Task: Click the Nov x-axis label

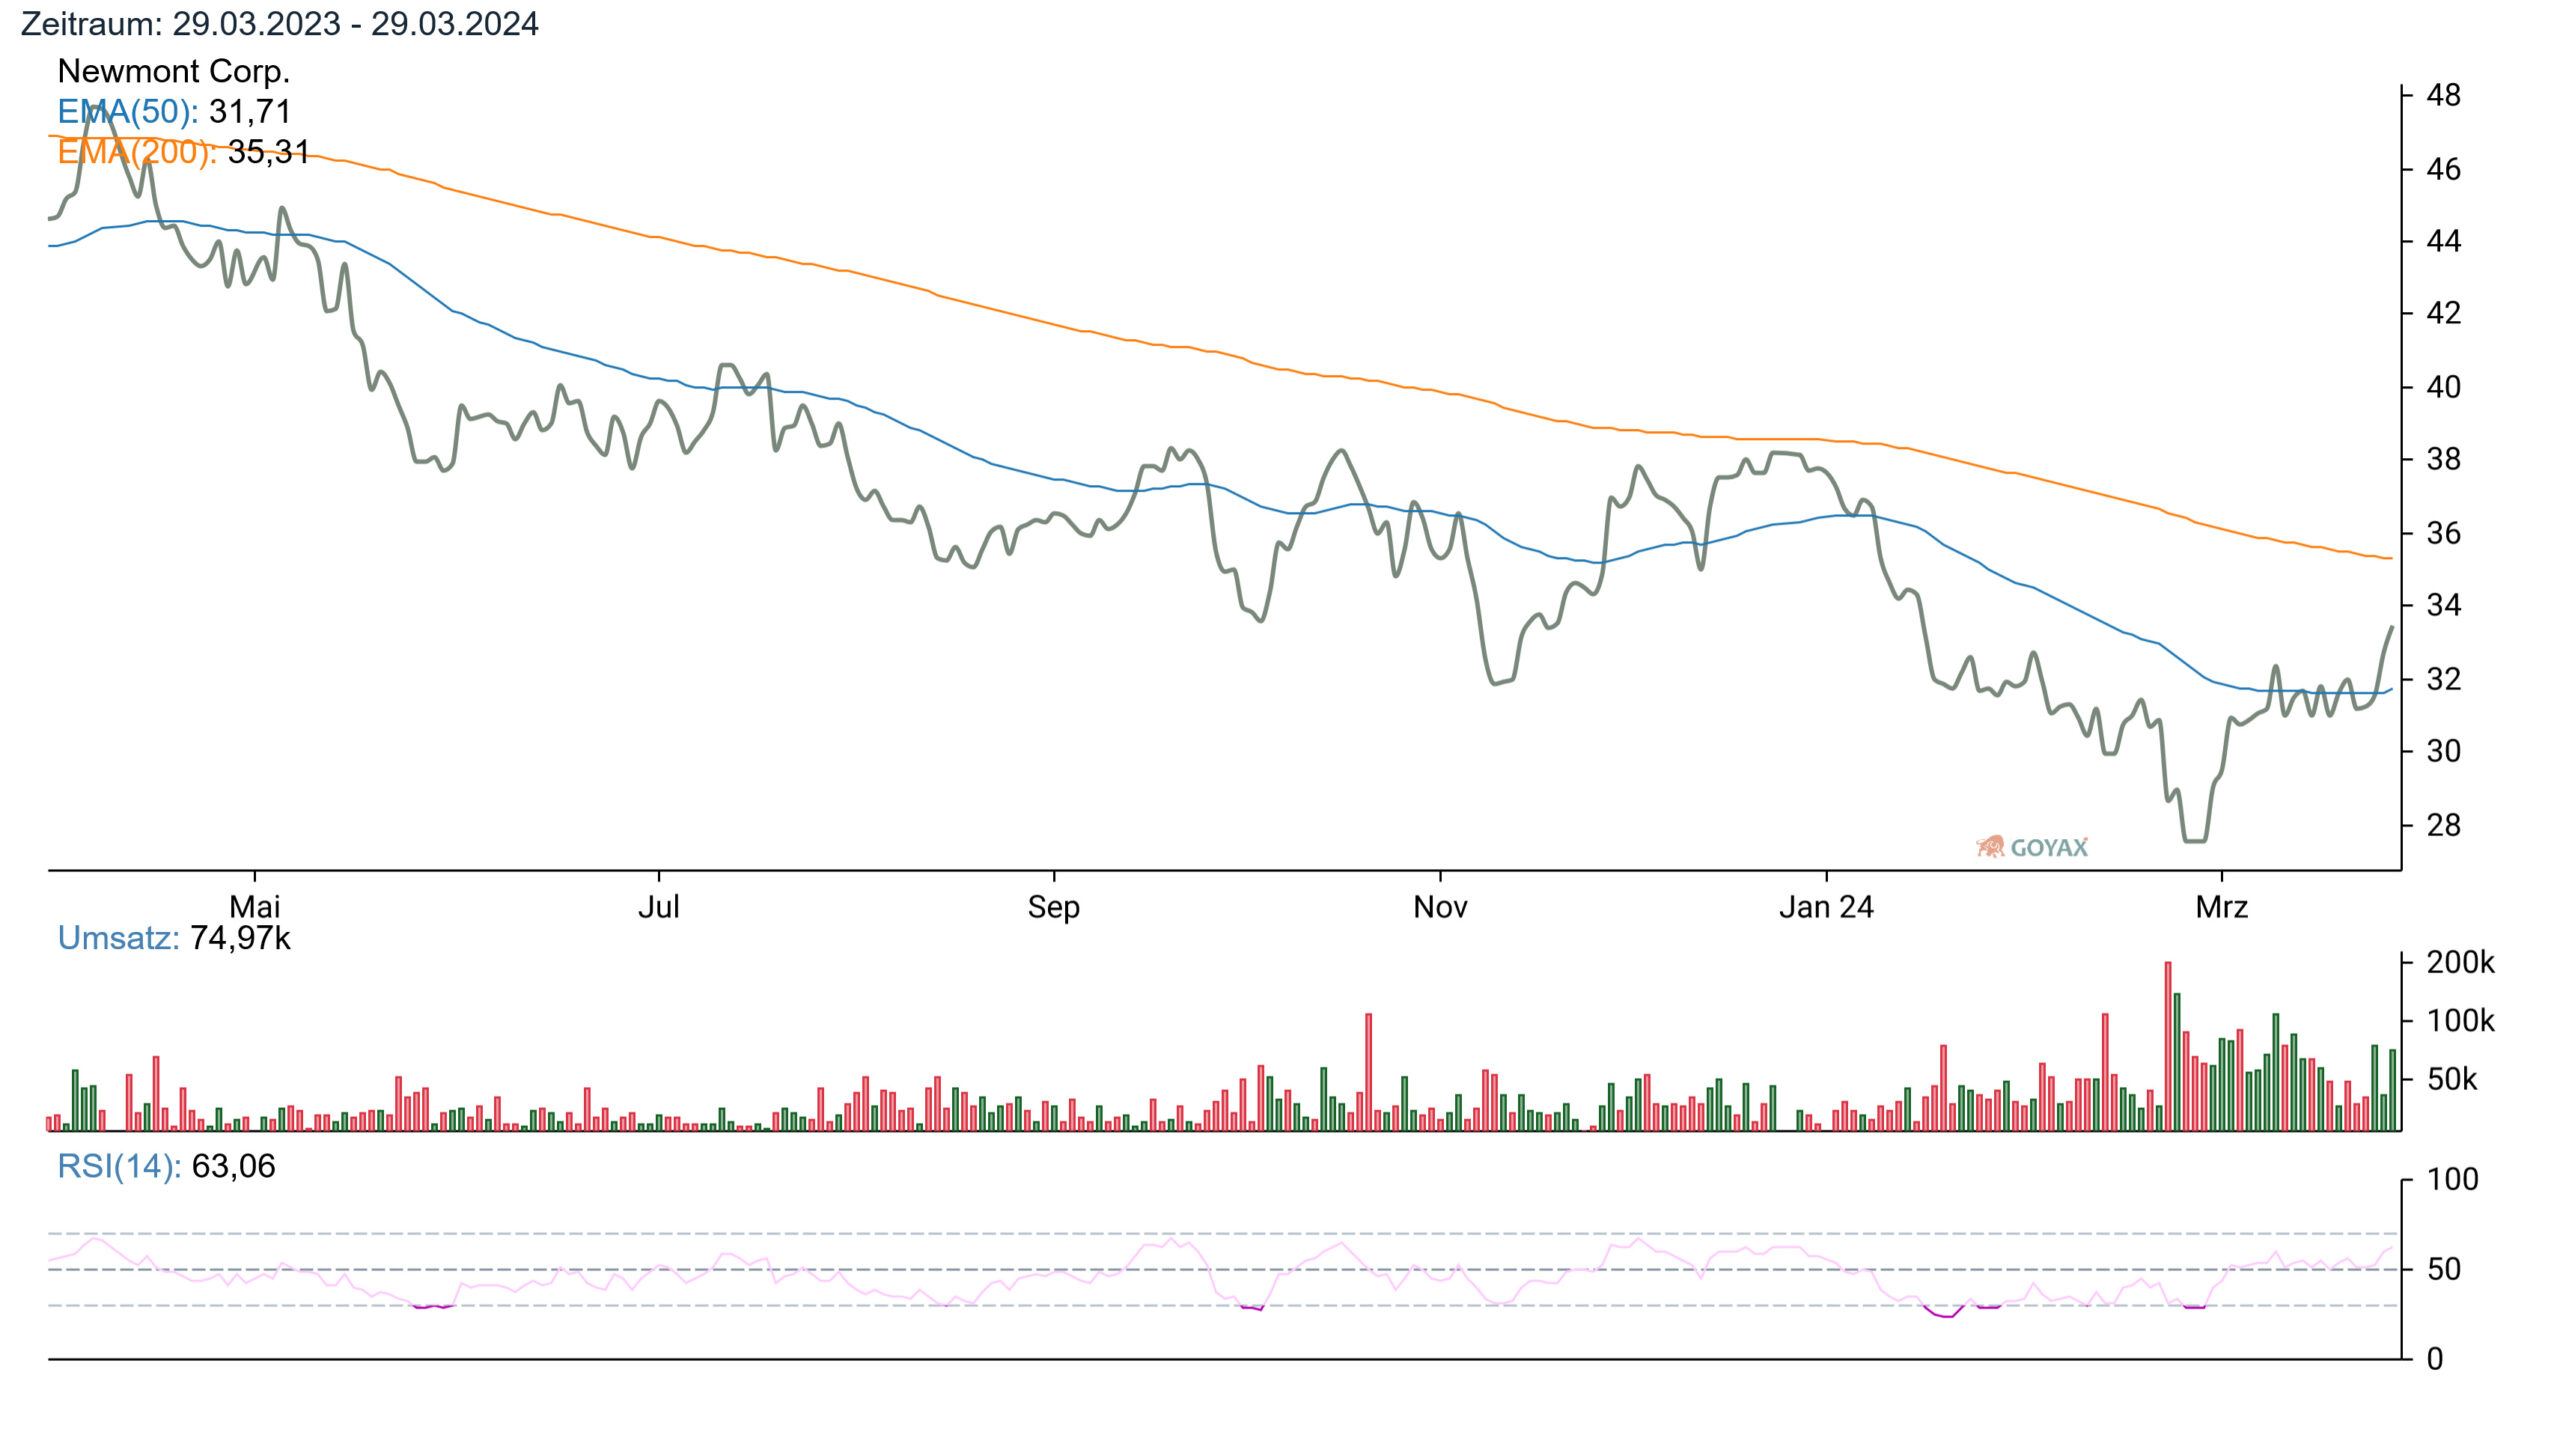Action: (1440, 907)
